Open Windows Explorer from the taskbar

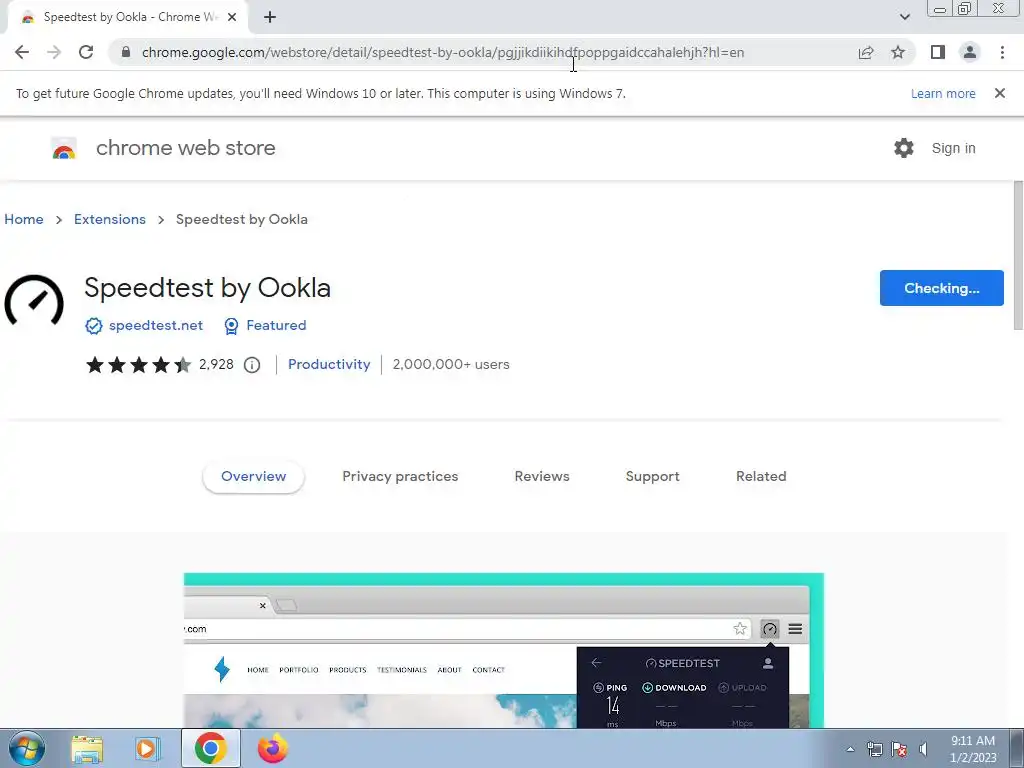pos(87,749)
